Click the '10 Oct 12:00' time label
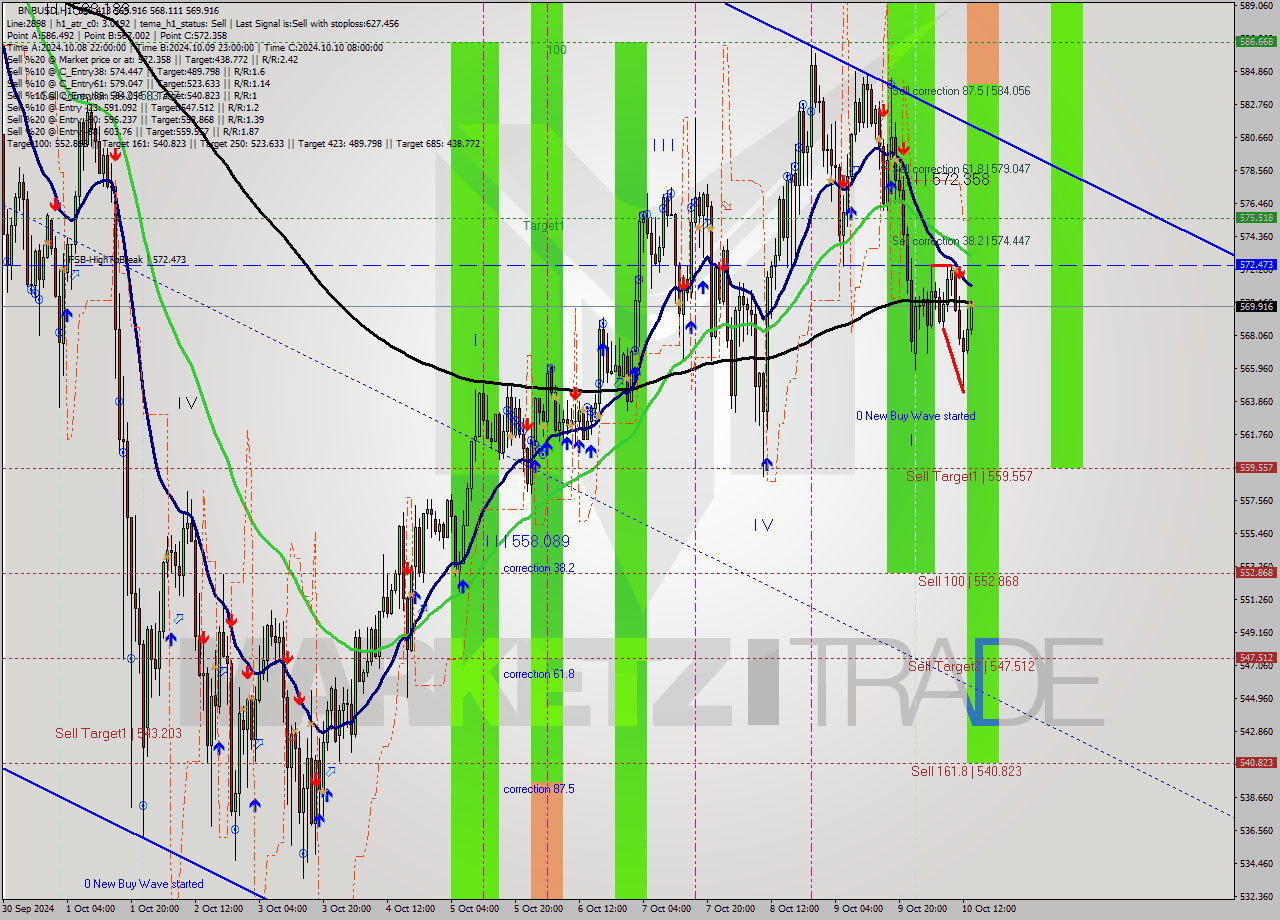This screenshot has width=1280, height=920. [988, 909]
